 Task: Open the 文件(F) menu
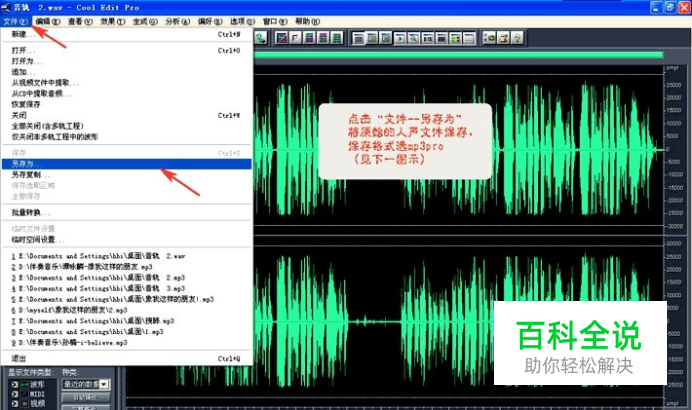click(x=15, y=21)
